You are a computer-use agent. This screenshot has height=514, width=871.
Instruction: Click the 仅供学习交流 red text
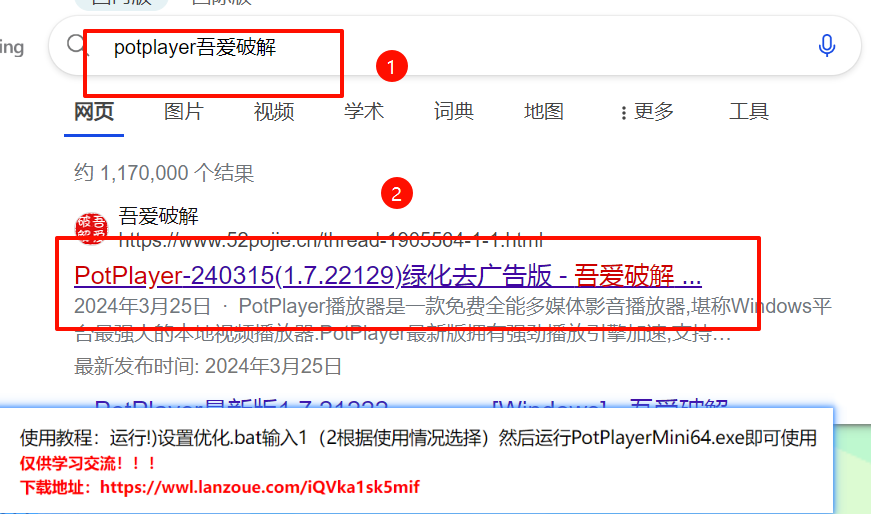pos(88,463)
